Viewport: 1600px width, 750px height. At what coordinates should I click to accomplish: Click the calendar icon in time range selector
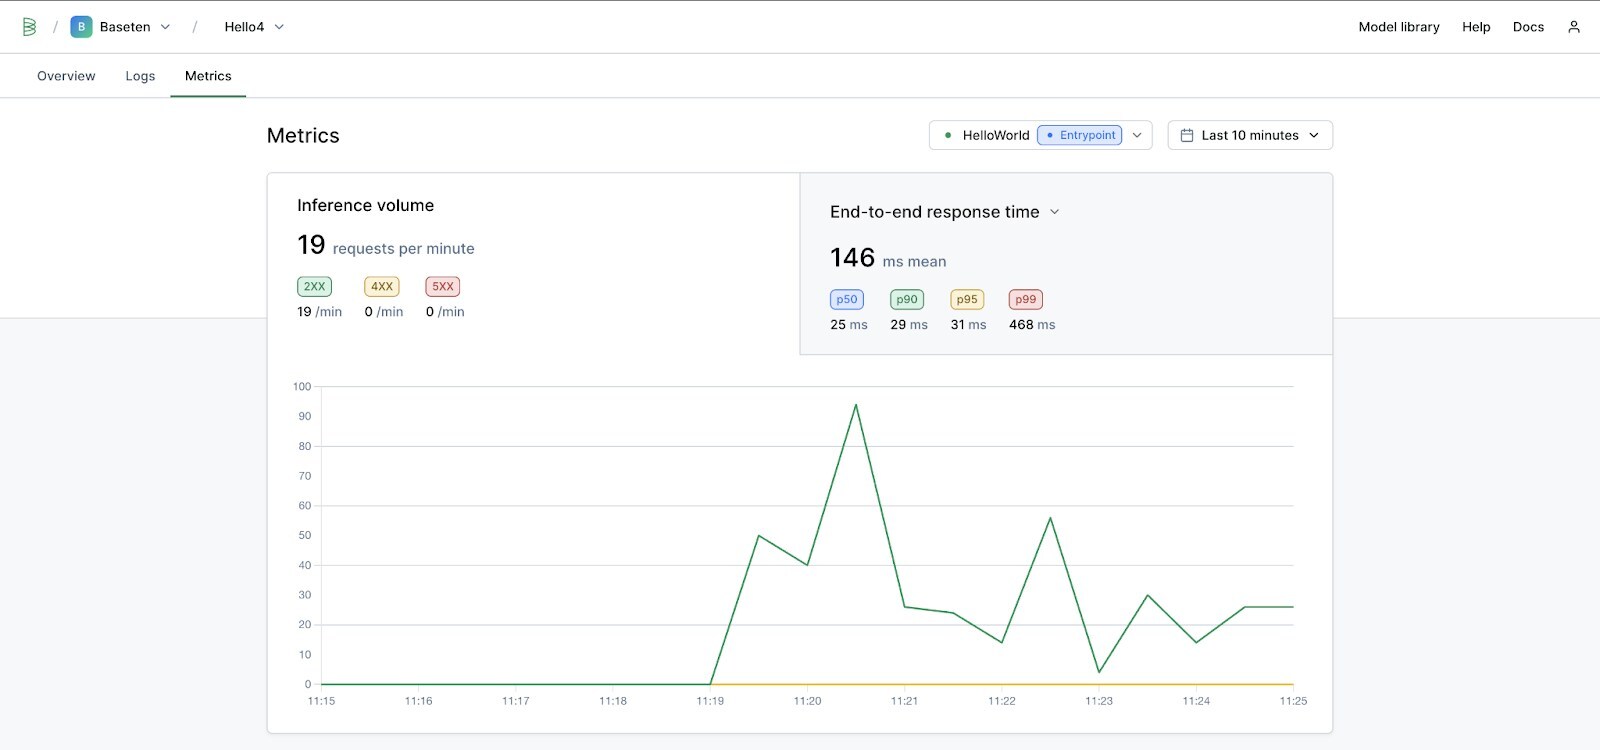tap(1187, 135)
